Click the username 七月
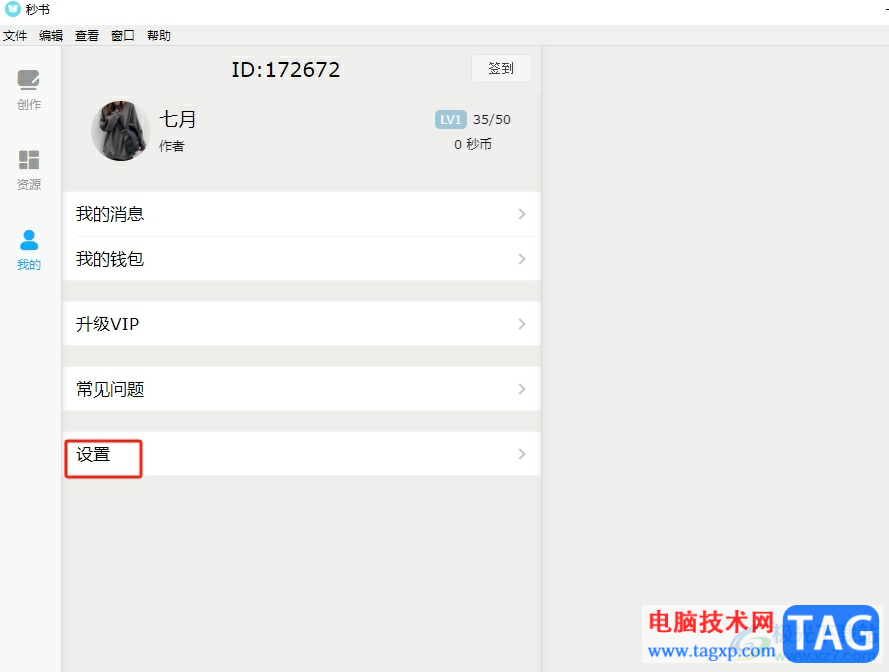This screenshot has width=889, height=672. point(178,120)
